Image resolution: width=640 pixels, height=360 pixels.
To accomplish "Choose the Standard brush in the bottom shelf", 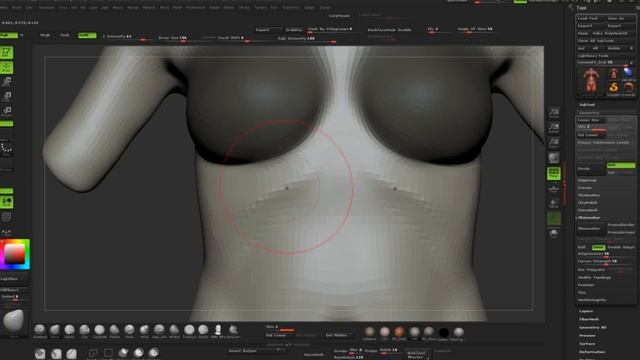I will (40, 330).
